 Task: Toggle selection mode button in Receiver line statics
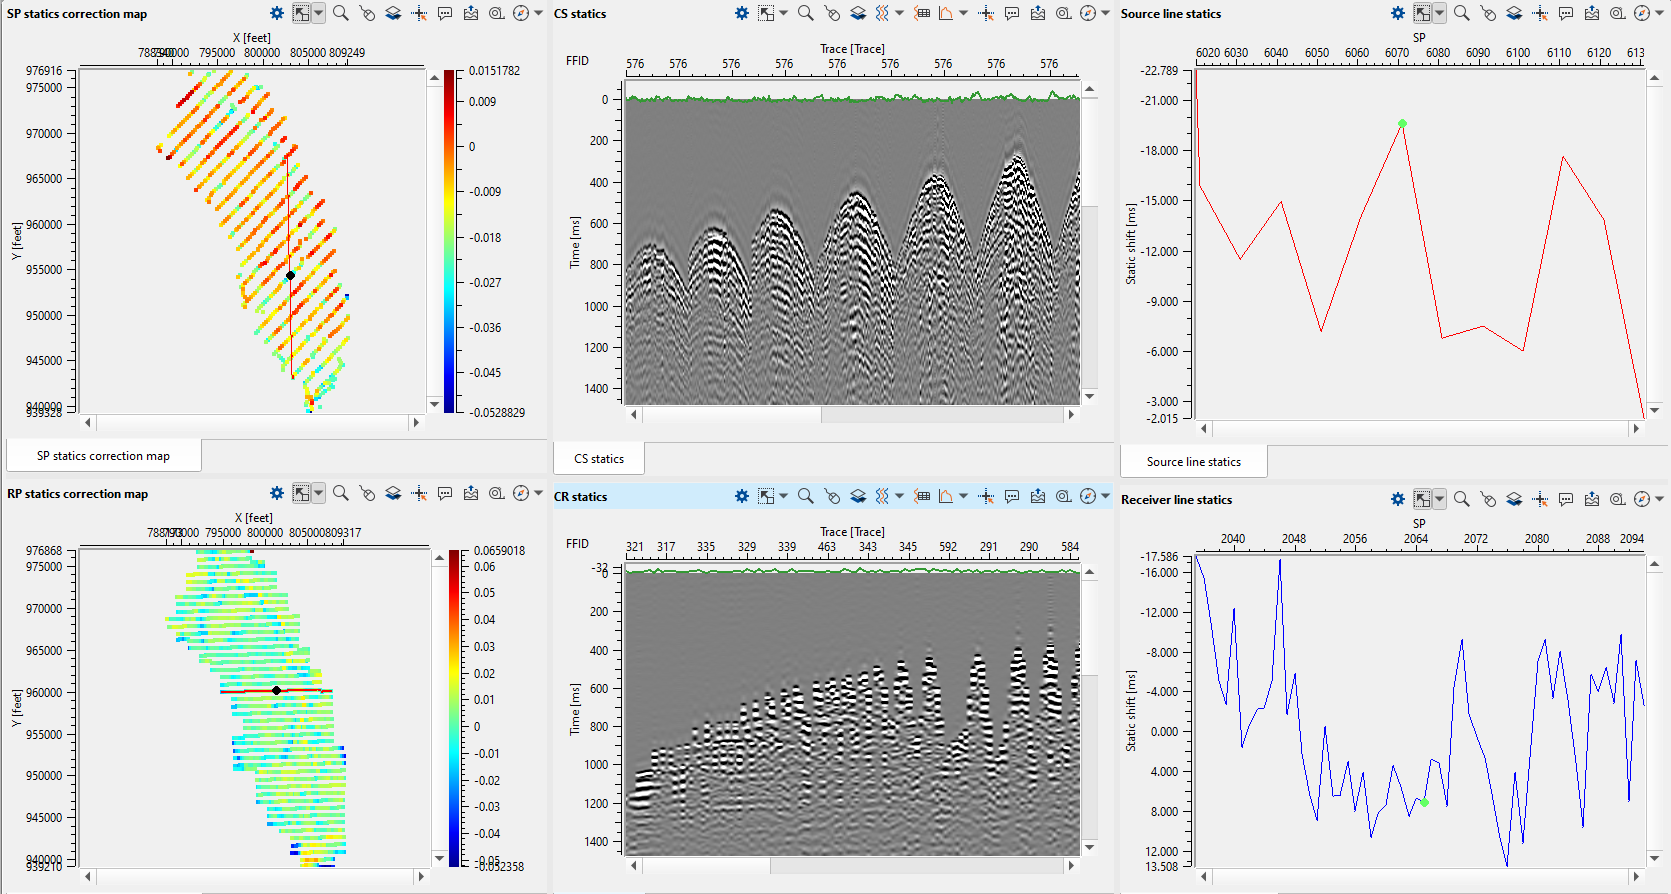click(x=1422, y=500)
